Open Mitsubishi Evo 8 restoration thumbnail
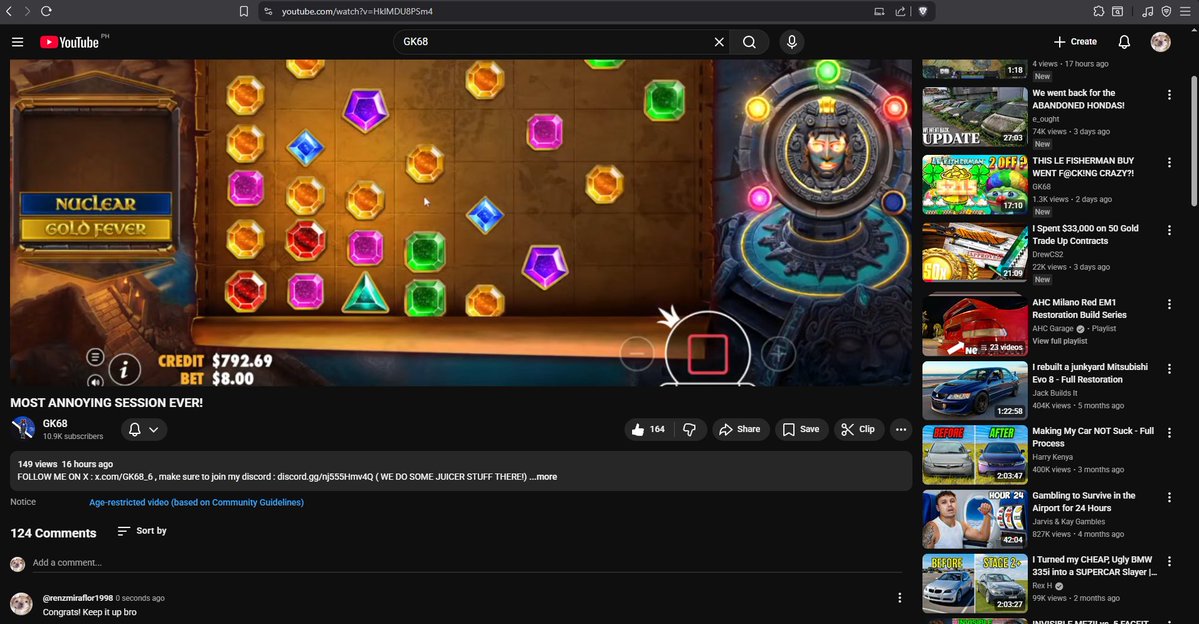Screen dimensions: 1199x624 pyautogui.click(x=975, y=390)
